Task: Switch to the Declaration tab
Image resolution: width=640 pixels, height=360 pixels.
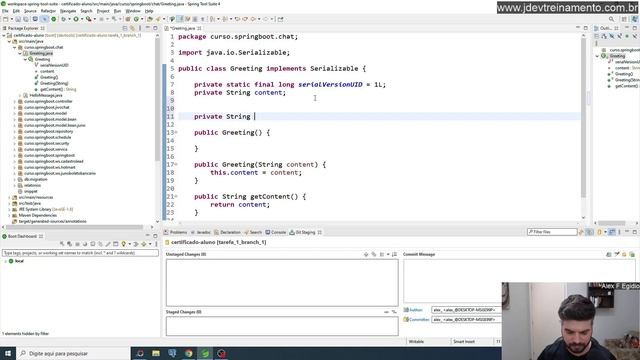Action: pyautogui.click(x=227, y=232)
